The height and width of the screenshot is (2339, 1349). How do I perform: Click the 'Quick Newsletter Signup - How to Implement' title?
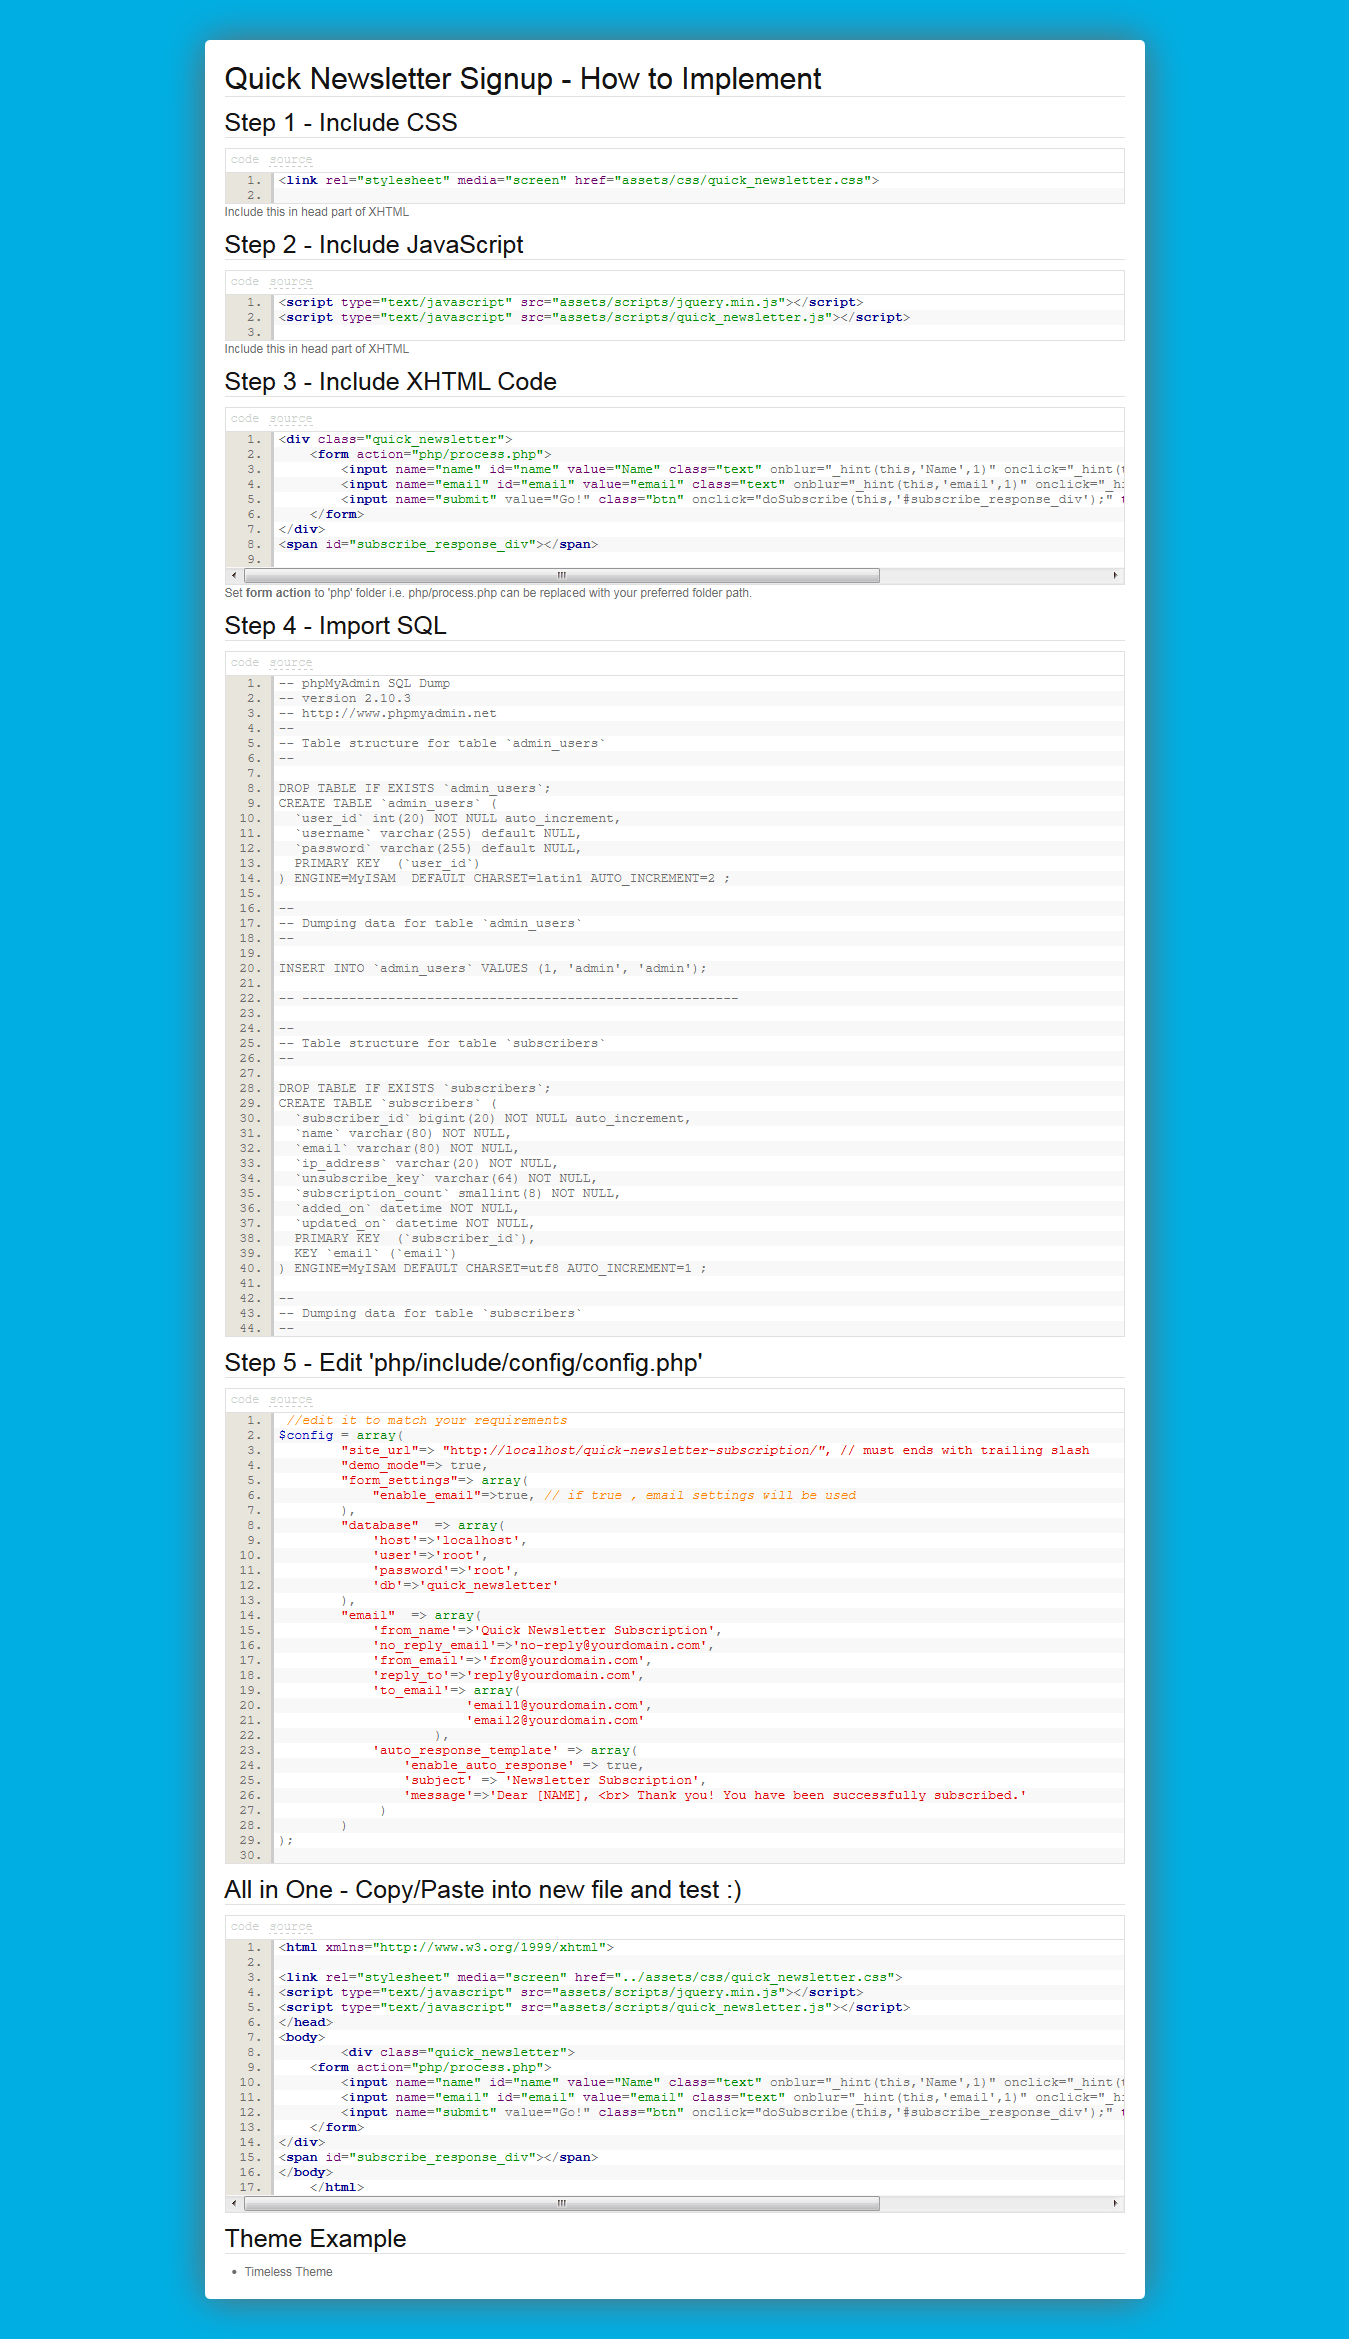click(523, 79)
